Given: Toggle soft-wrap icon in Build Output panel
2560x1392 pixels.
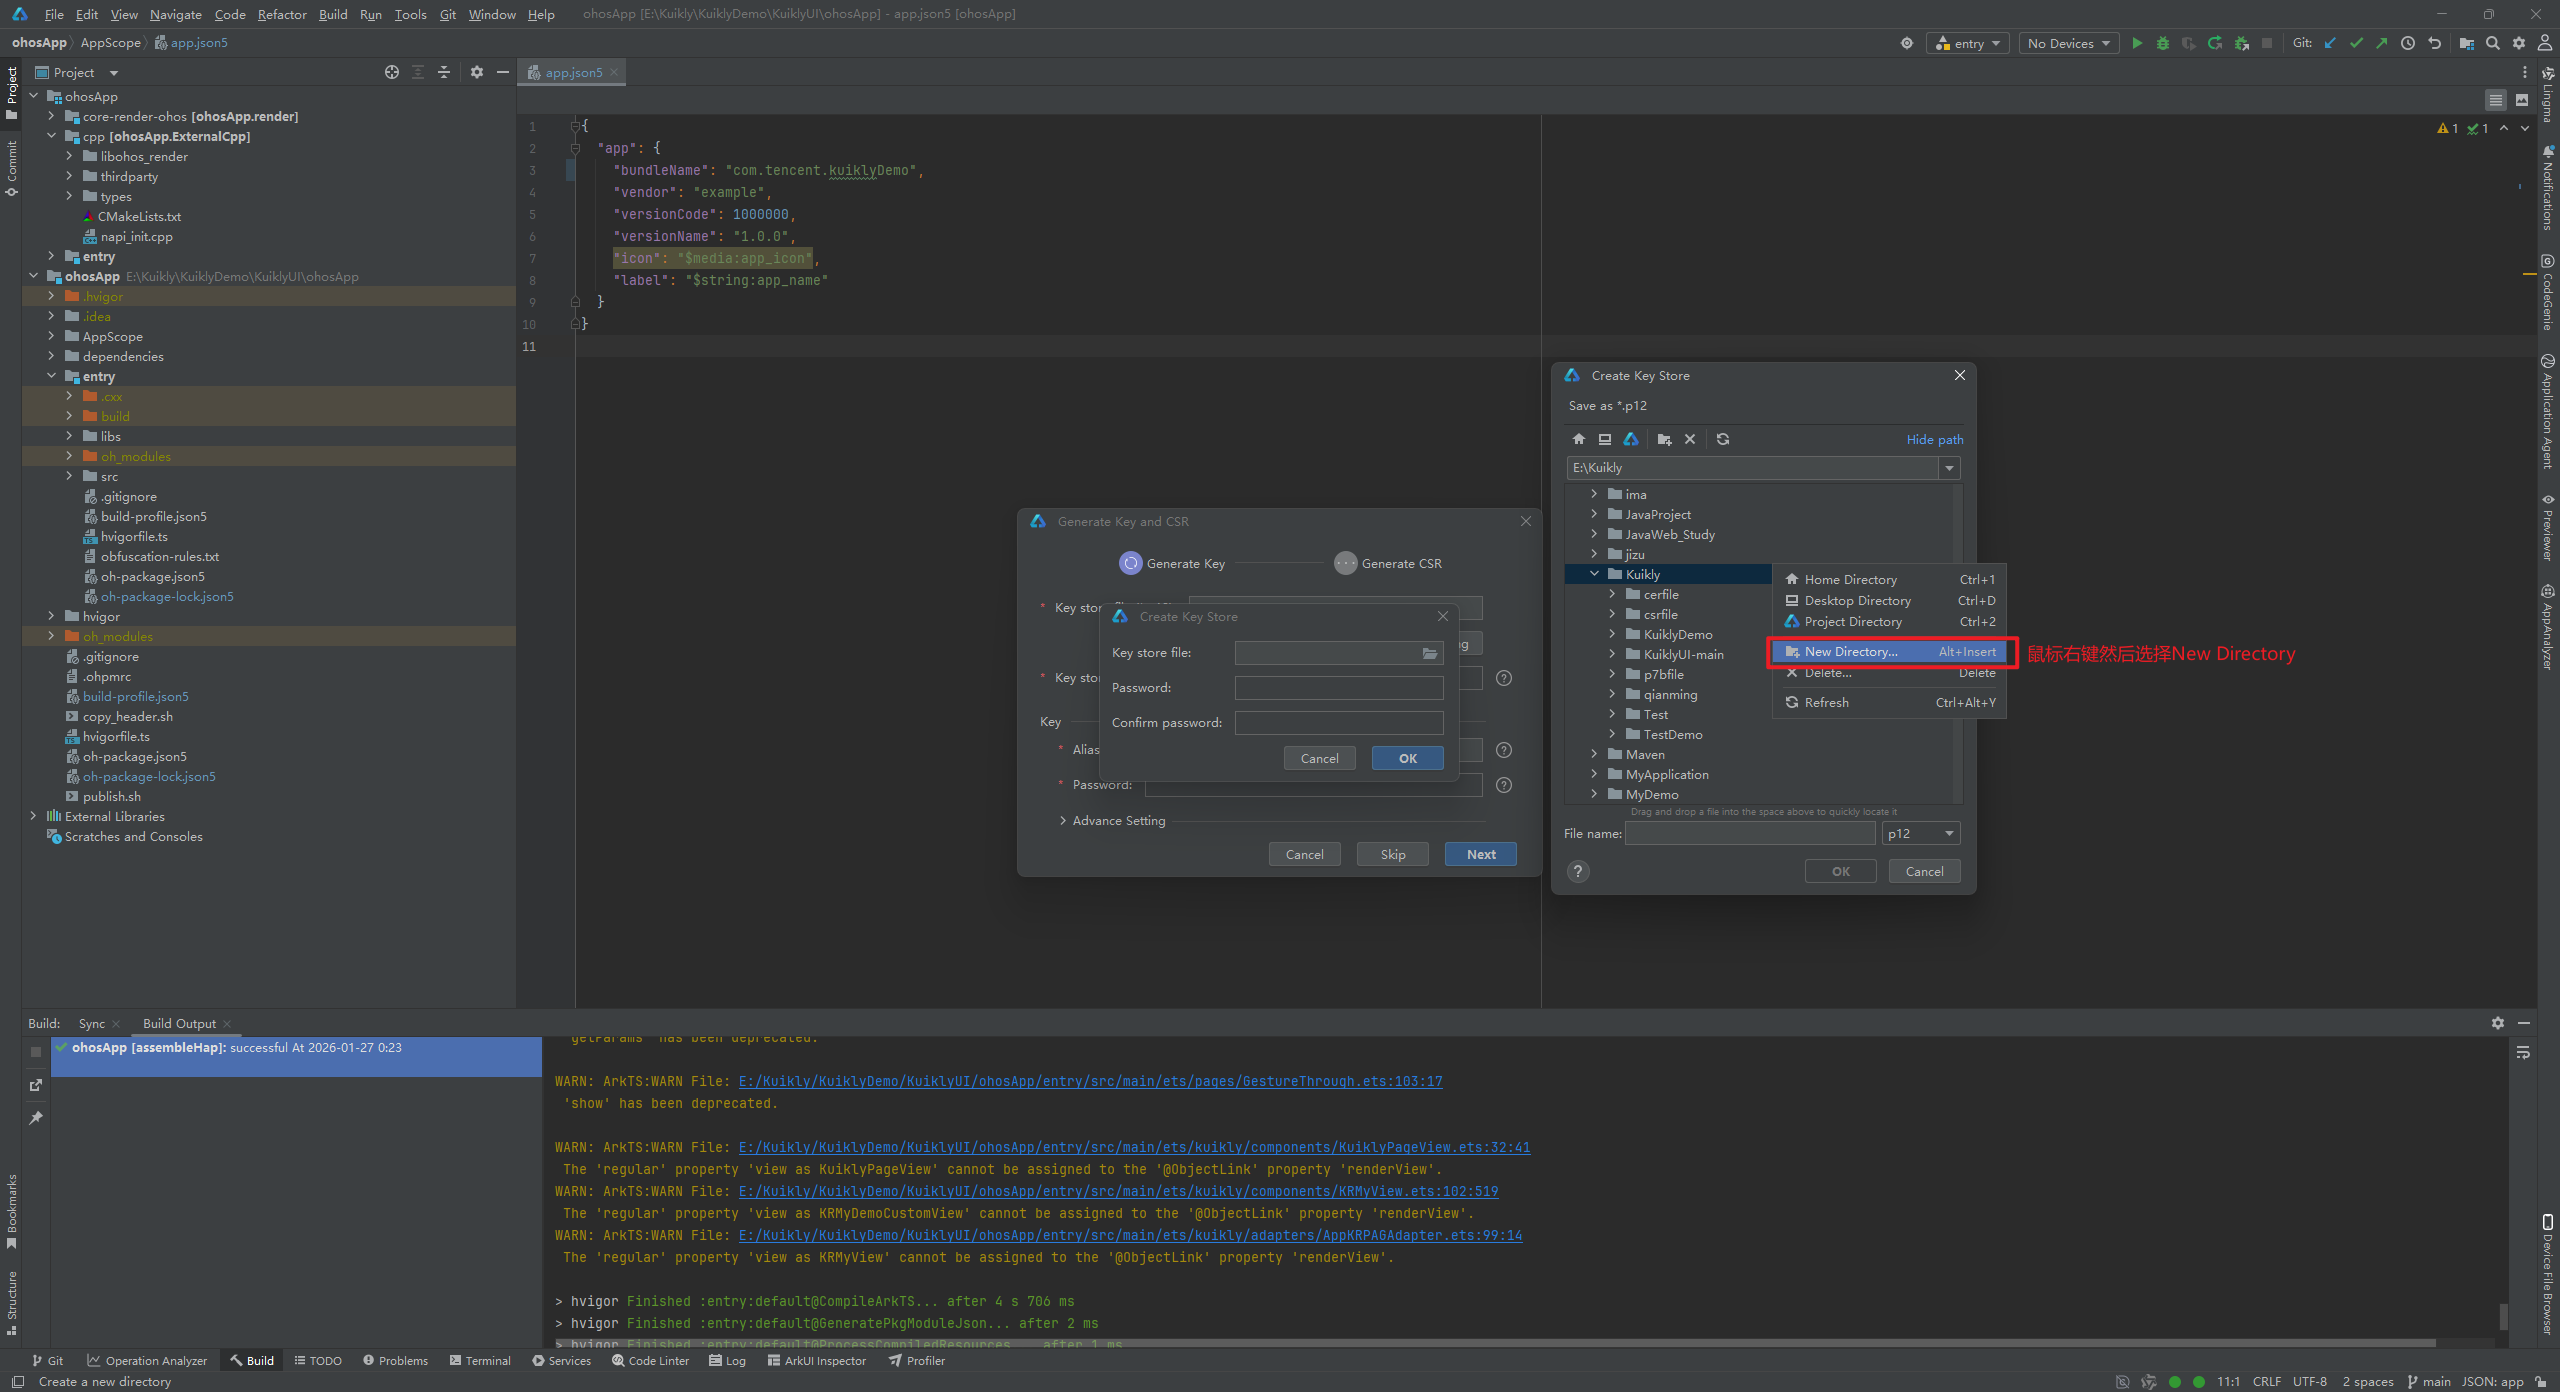Looking at the screenshot, I should point(2523,1052).
